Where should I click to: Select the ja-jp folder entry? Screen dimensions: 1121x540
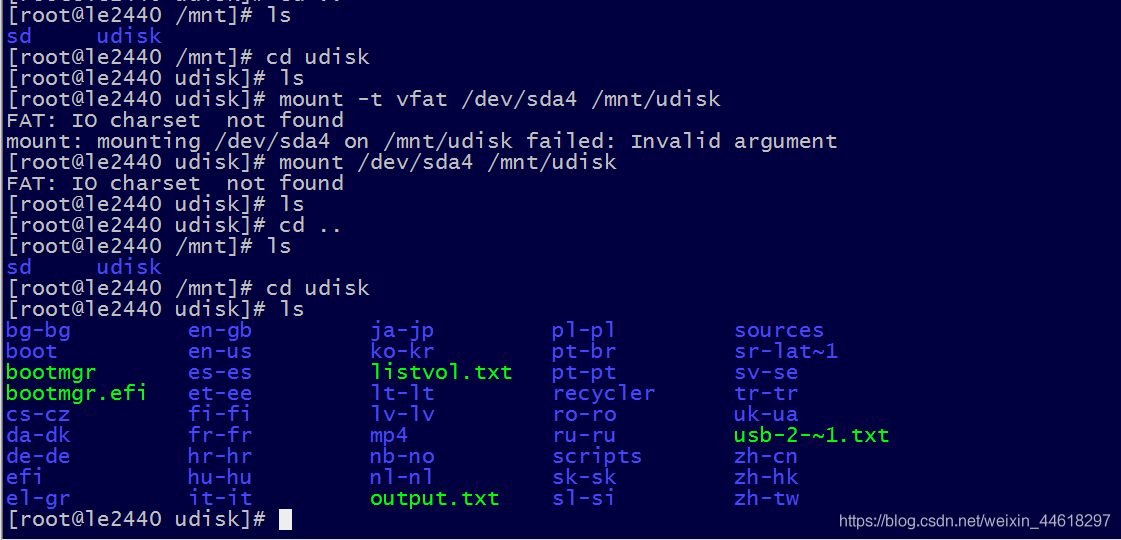pyautogui.click(x=402, y=330)
